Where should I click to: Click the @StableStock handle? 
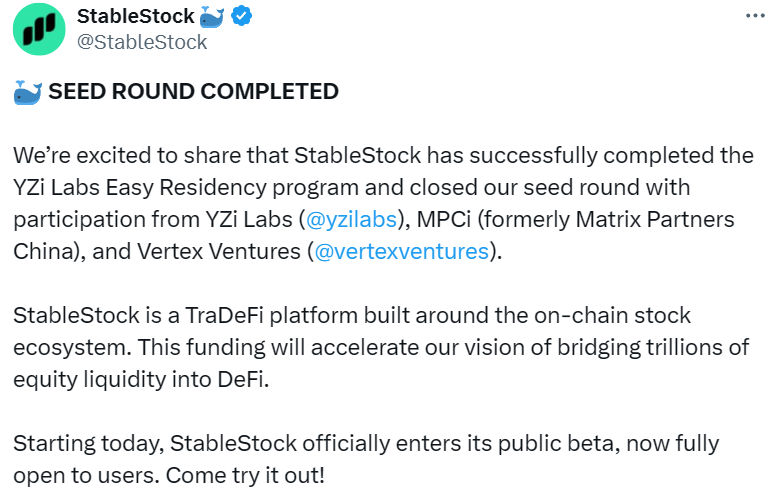pyautogui.click(x=142, y=42)
